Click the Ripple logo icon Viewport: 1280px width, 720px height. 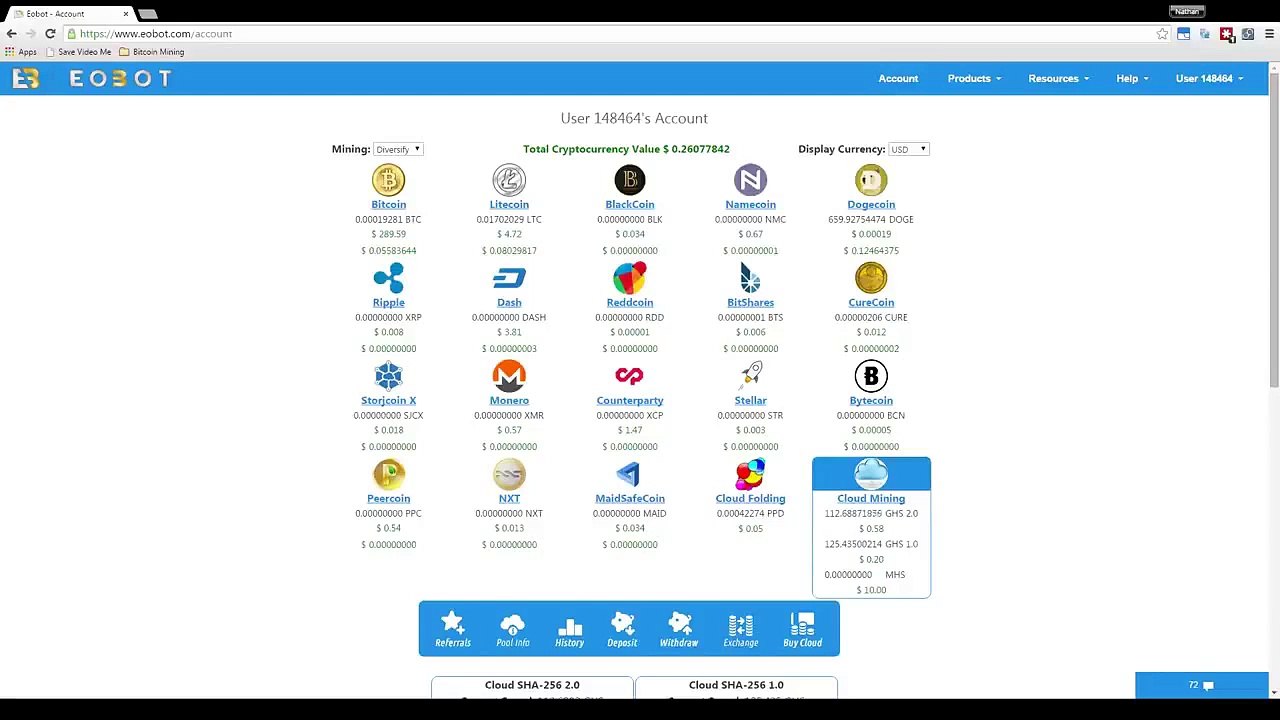click(388, 278)
